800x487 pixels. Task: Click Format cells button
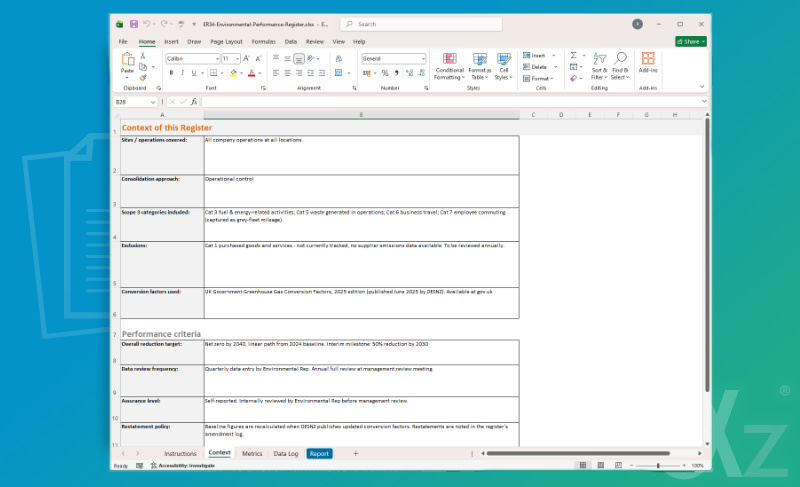(x=538, y=79)
